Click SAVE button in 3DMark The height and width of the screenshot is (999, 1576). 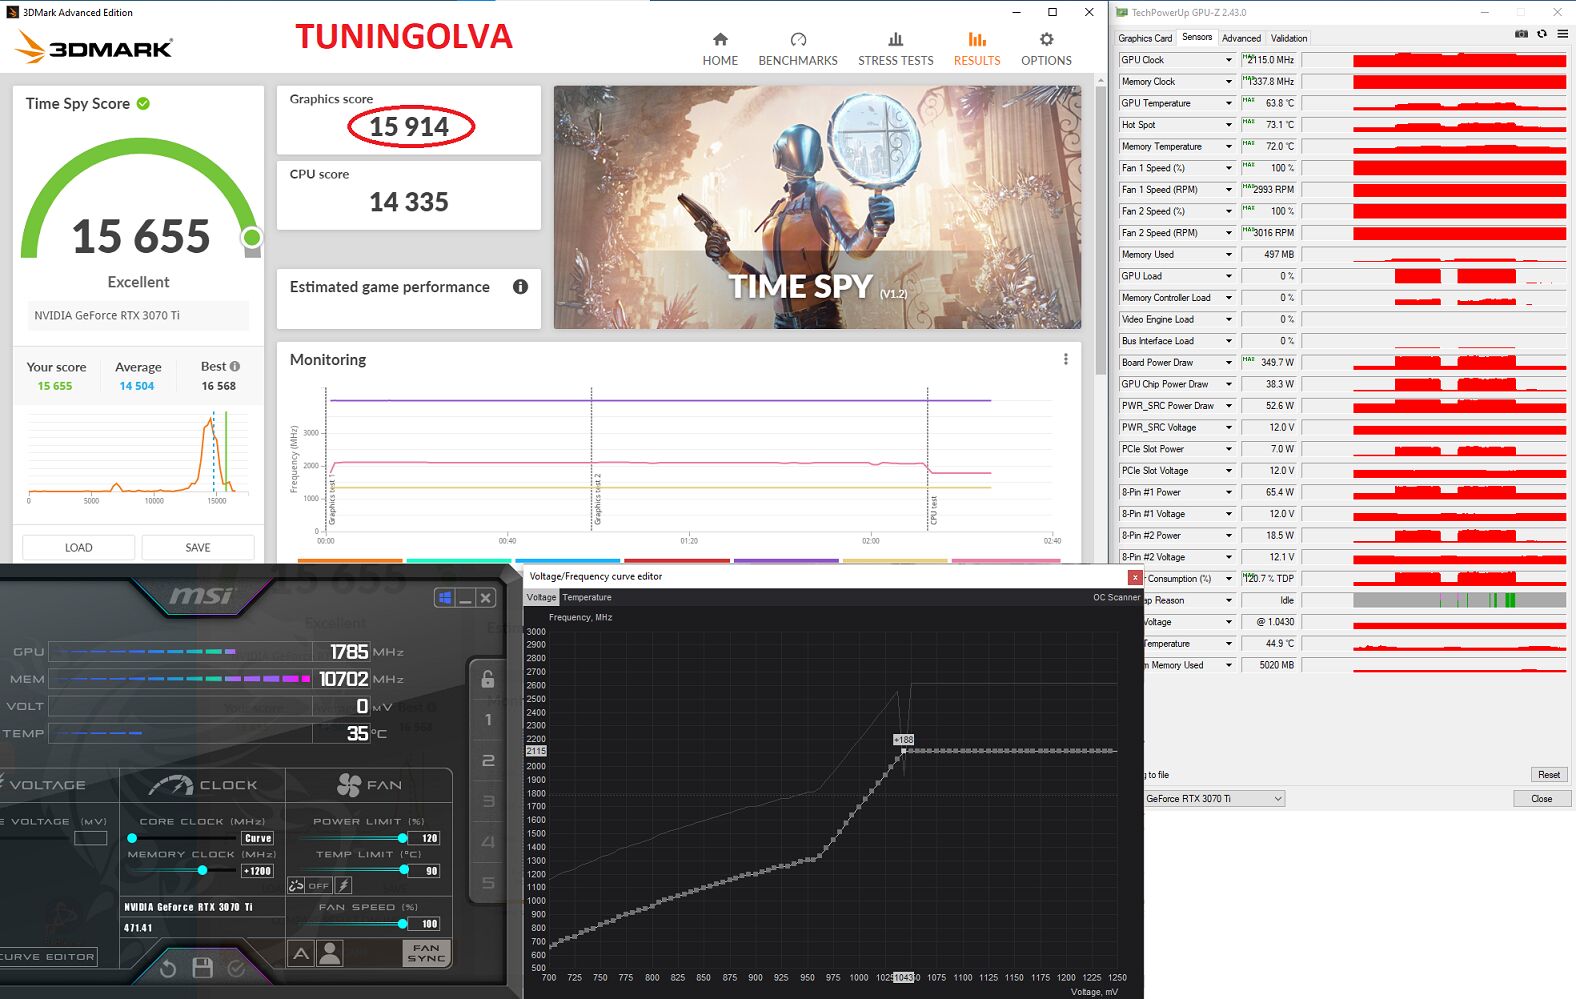click(x=198, y=548)
